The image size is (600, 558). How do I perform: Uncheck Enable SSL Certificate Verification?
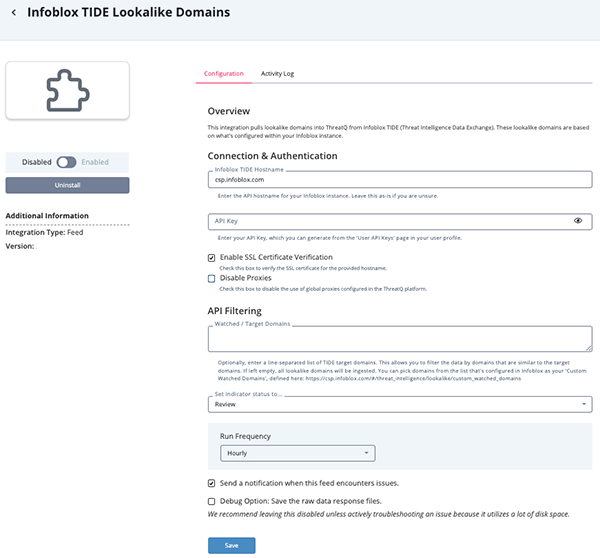click(212, 258)
